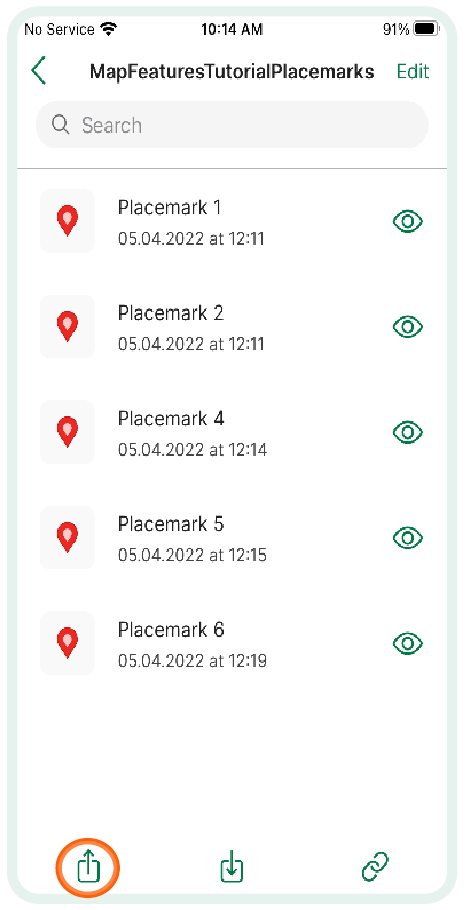Image resolution: width=465 pixels, height=910 pixels.
Task: Go back using the green chevron
Action: [38, 71]
